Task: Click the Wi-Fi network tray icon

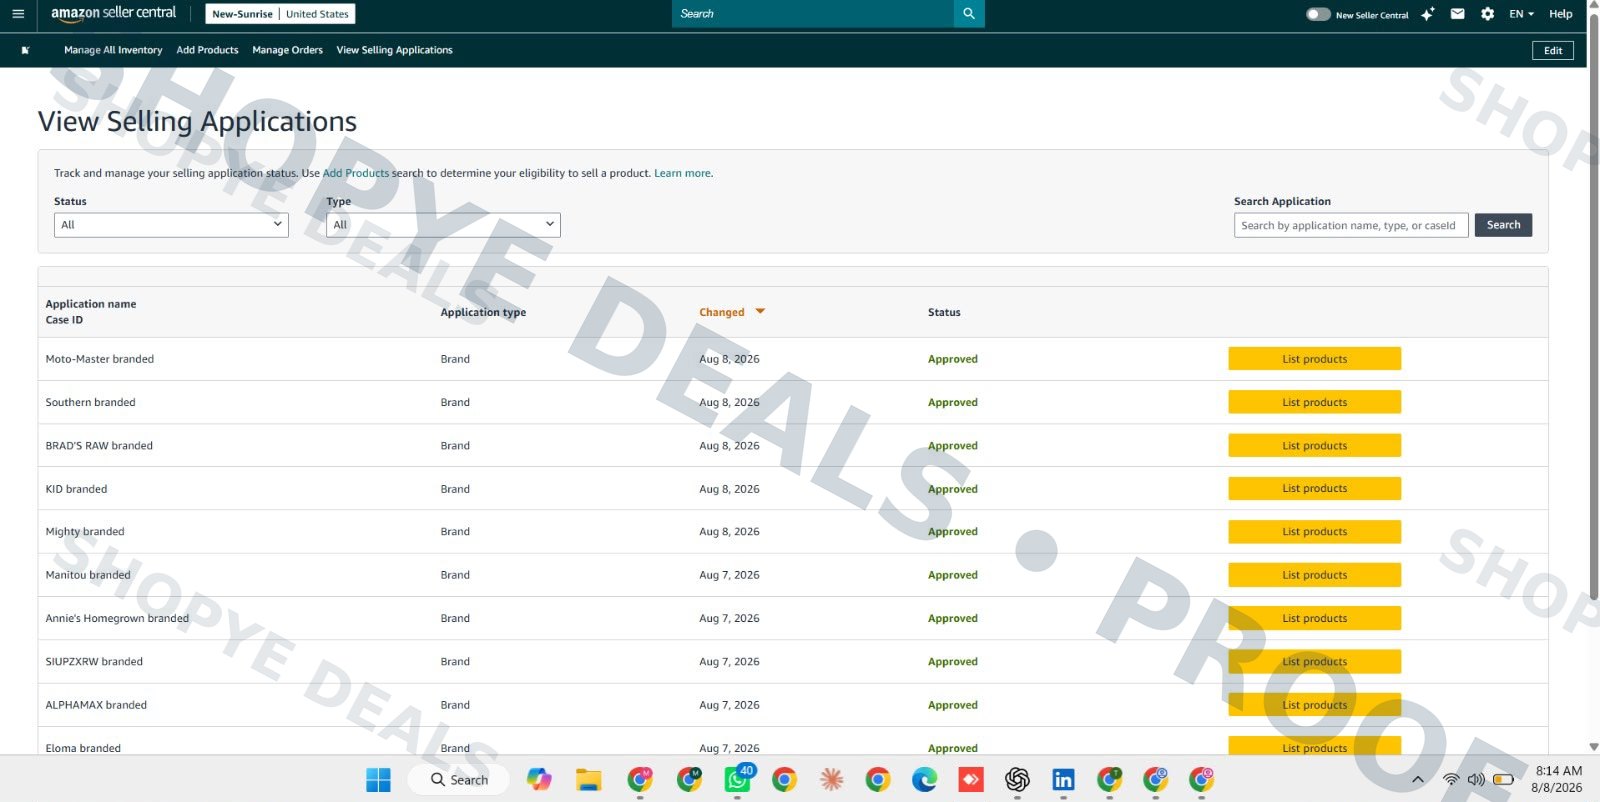Action: 1451,780
